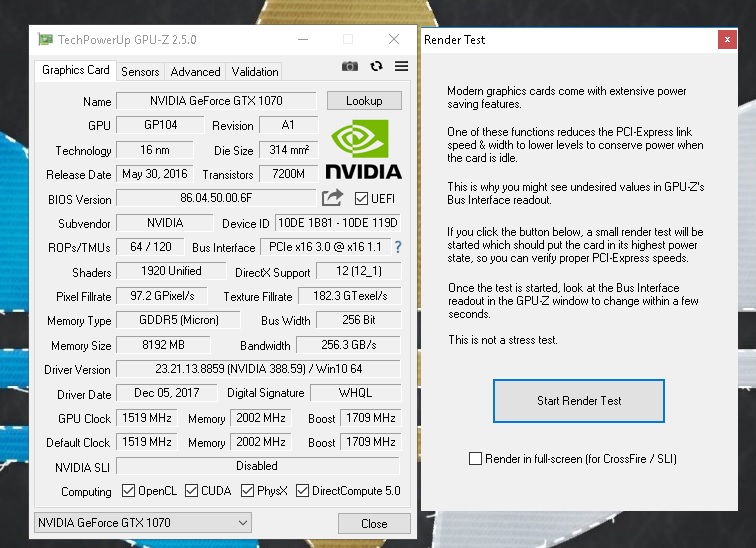Click the Technology field 16 nm

(x=155, y=150)
